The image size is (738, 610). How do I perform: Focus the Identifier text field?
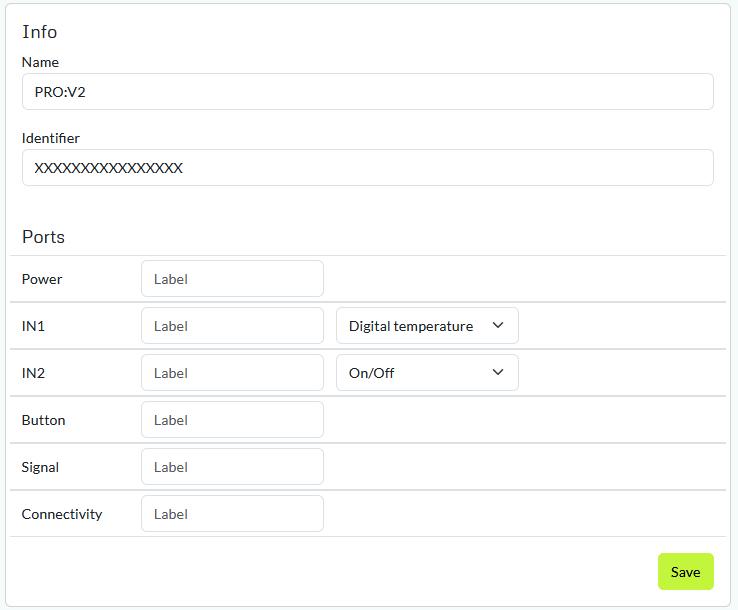[x=367, y=168]
